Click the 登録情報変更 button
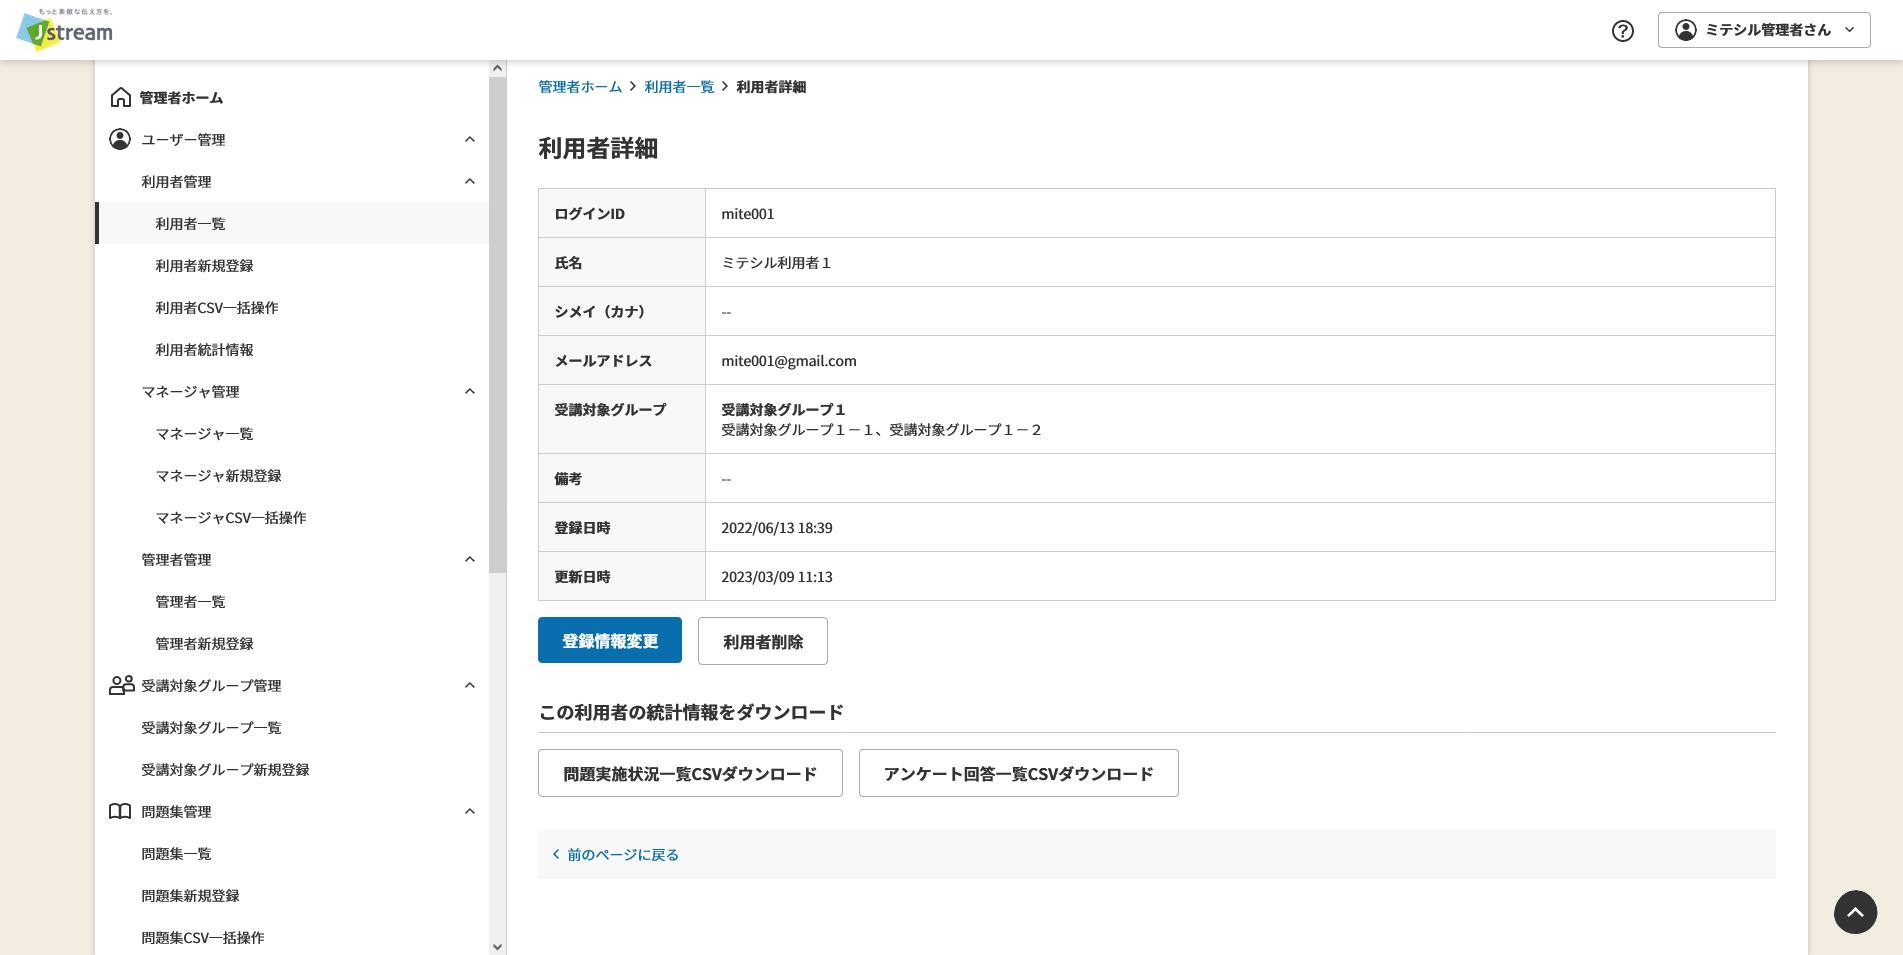 610,640
